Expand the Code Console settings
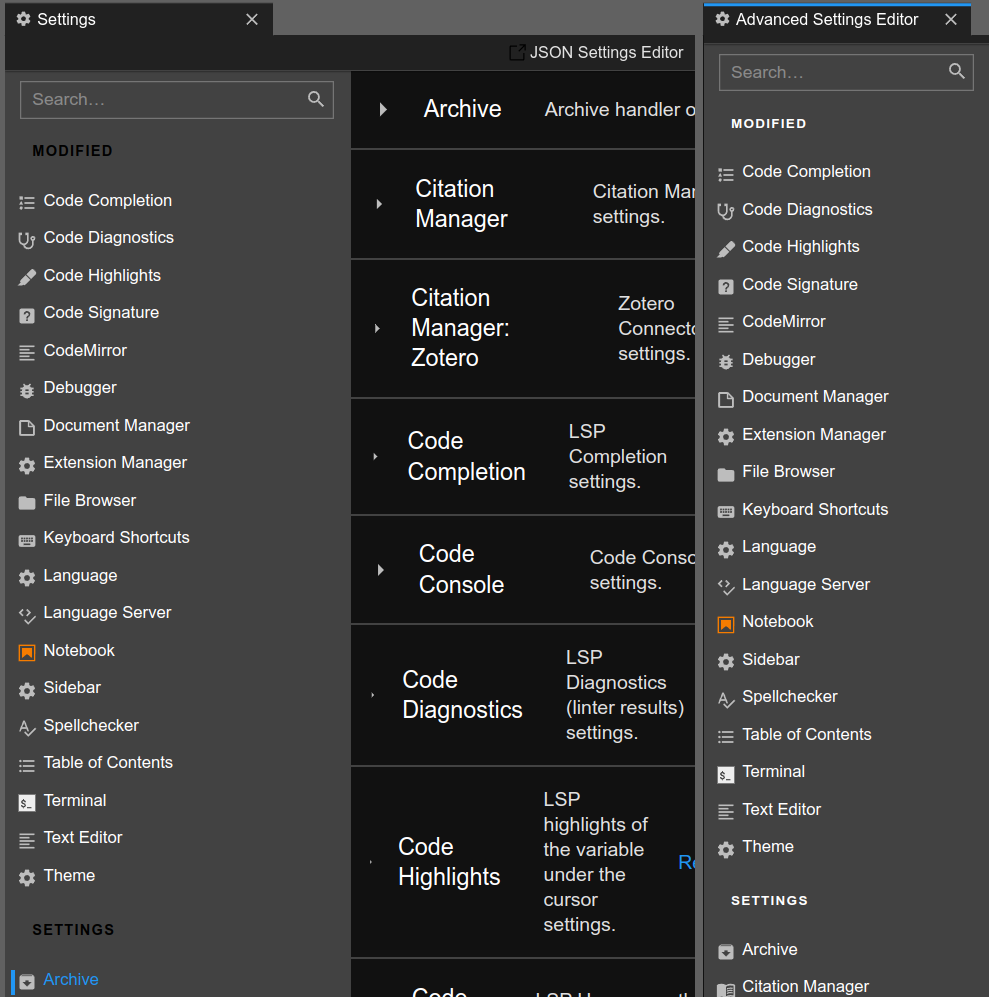989x997 pixels. 380,569
